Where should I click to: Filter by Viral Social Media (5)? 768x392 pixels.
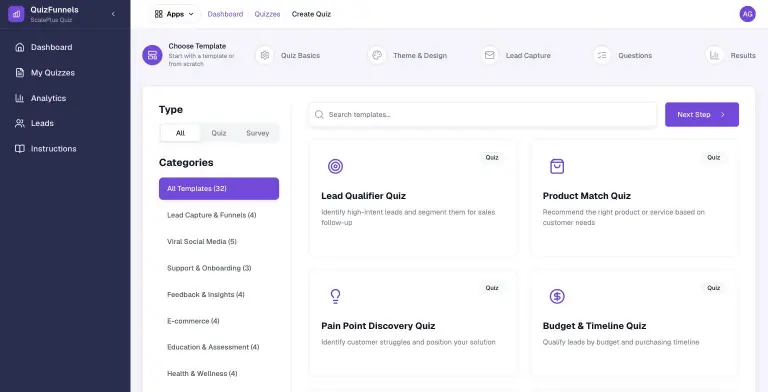(x=219, y=242)
